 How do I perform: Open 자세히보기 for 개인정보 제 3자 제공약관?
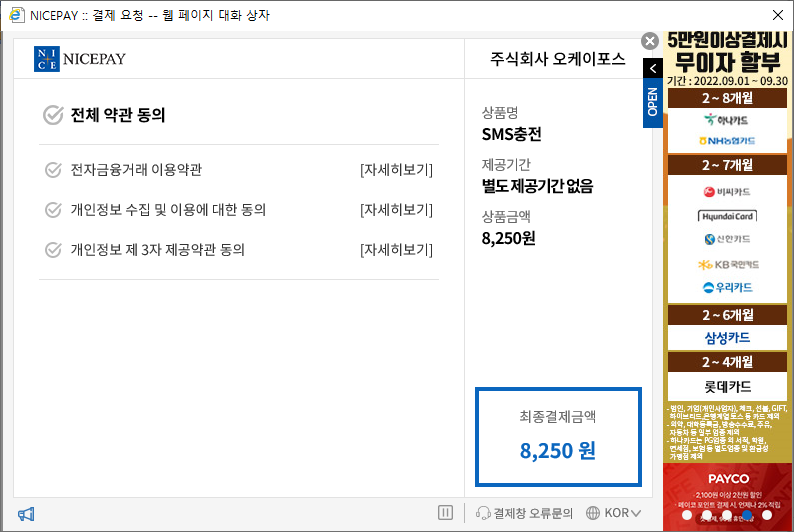pos(396,250)
